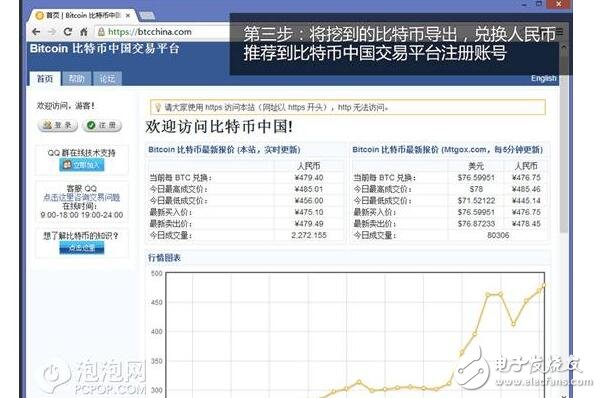
Task: Click the ¥479.40 current BTC price
Action: pos(309,178)
